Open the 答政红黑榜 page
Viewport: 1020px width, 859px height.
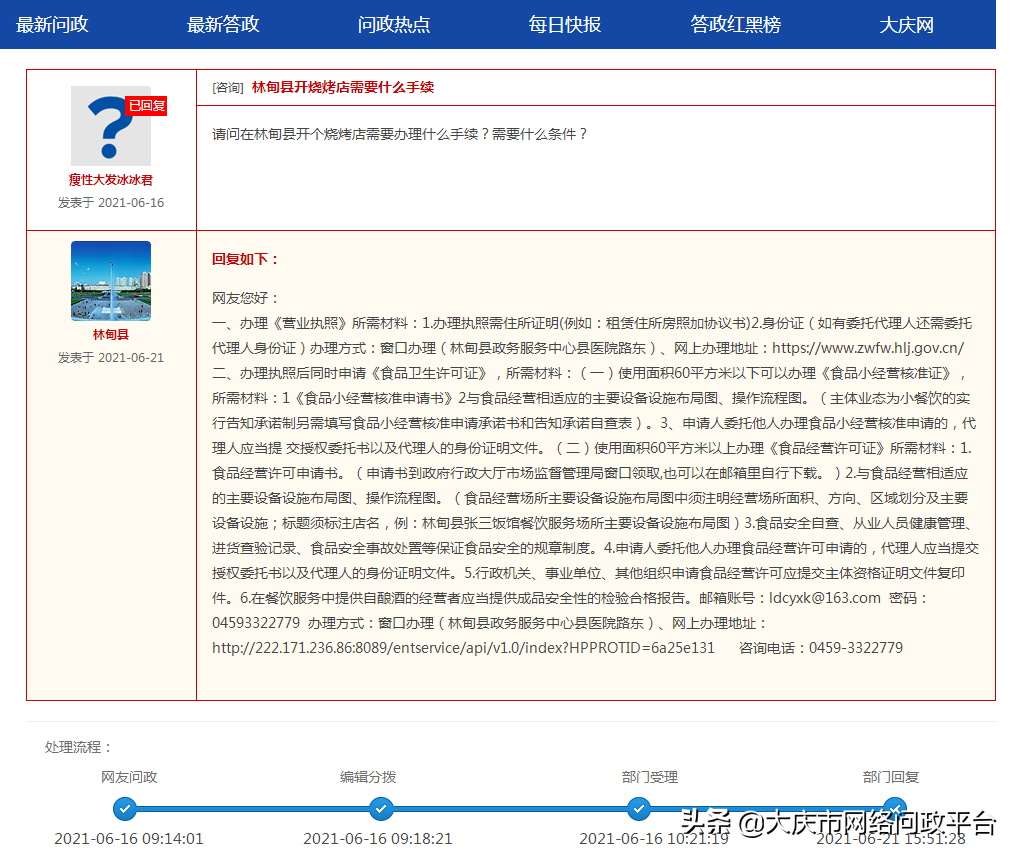[737, 24]
